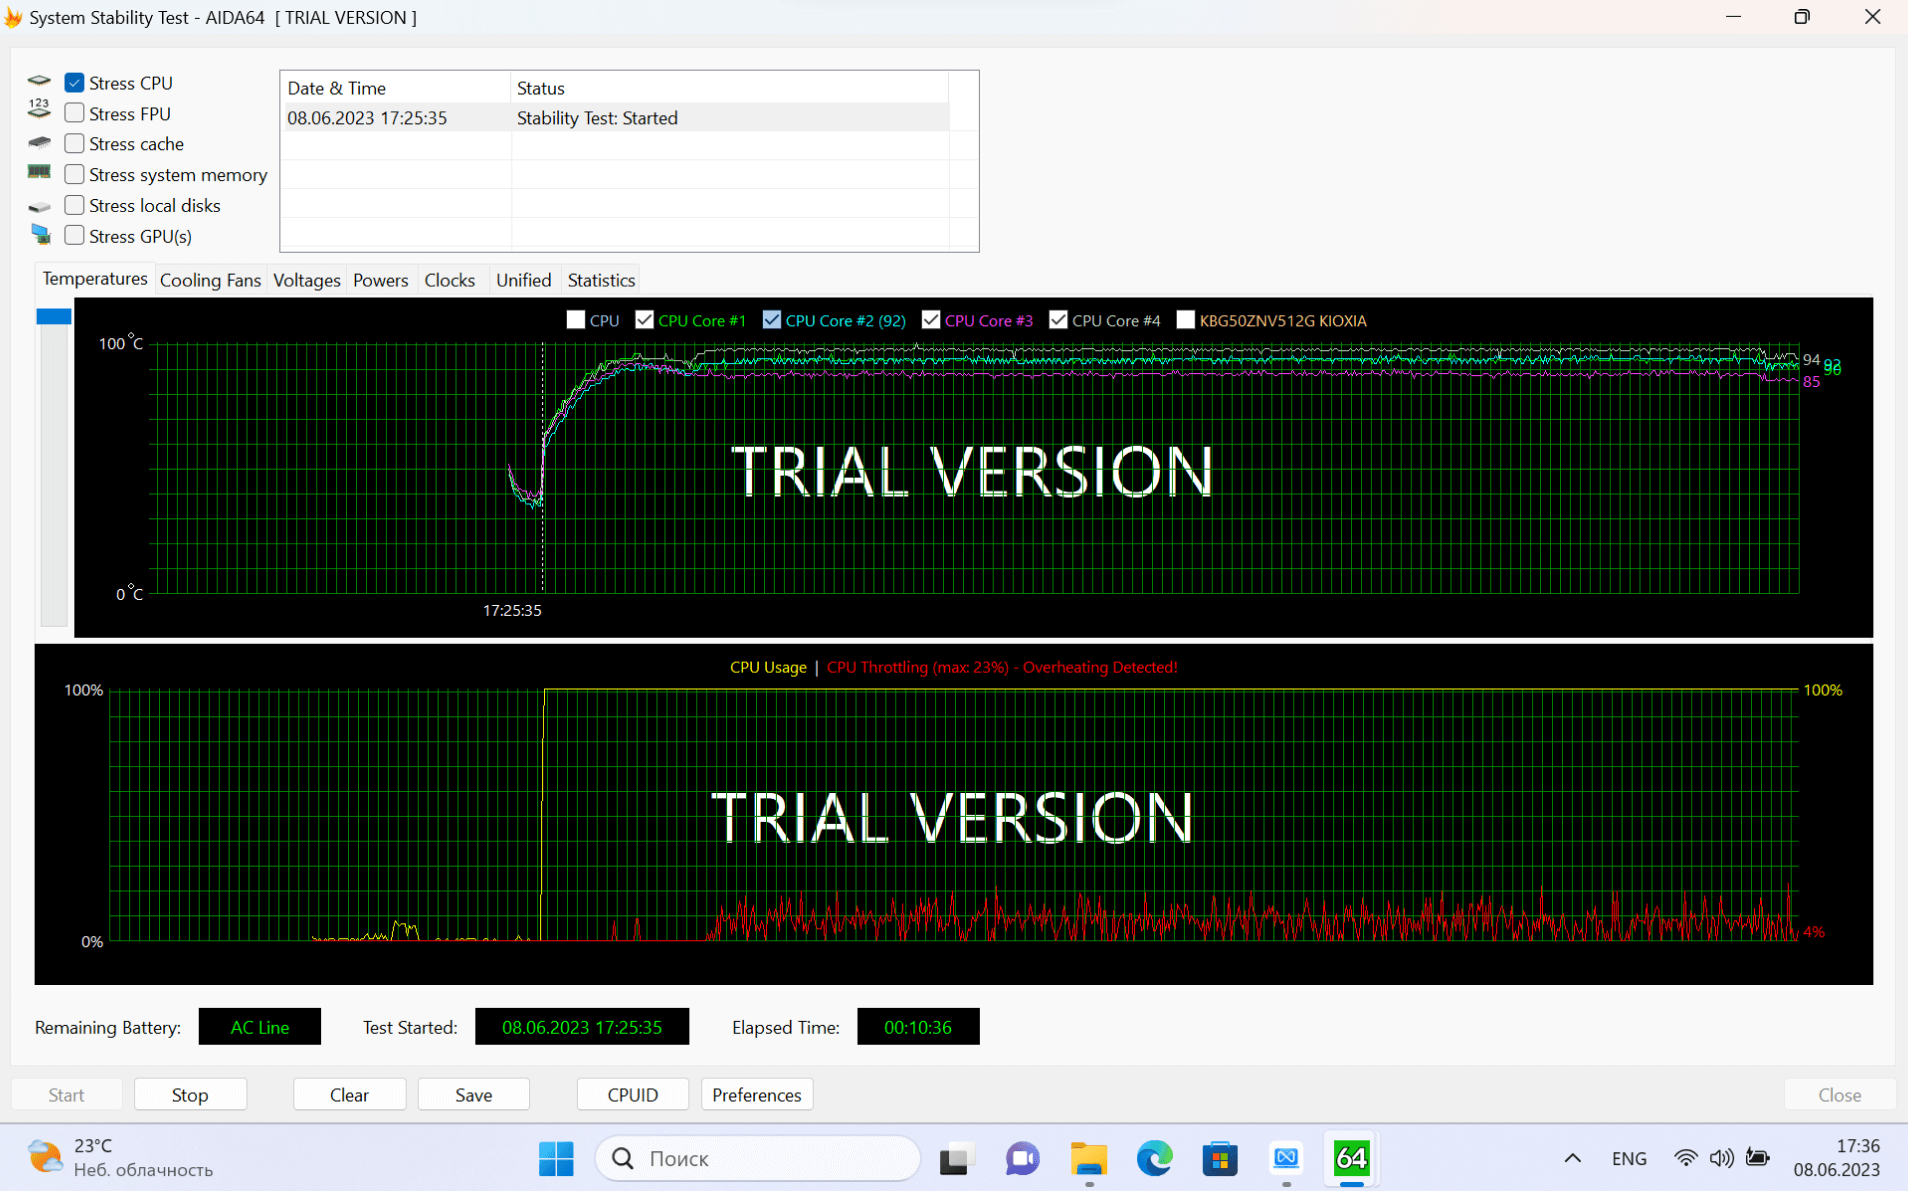Toggle CPU Core #3 graph line

(931, 320)
